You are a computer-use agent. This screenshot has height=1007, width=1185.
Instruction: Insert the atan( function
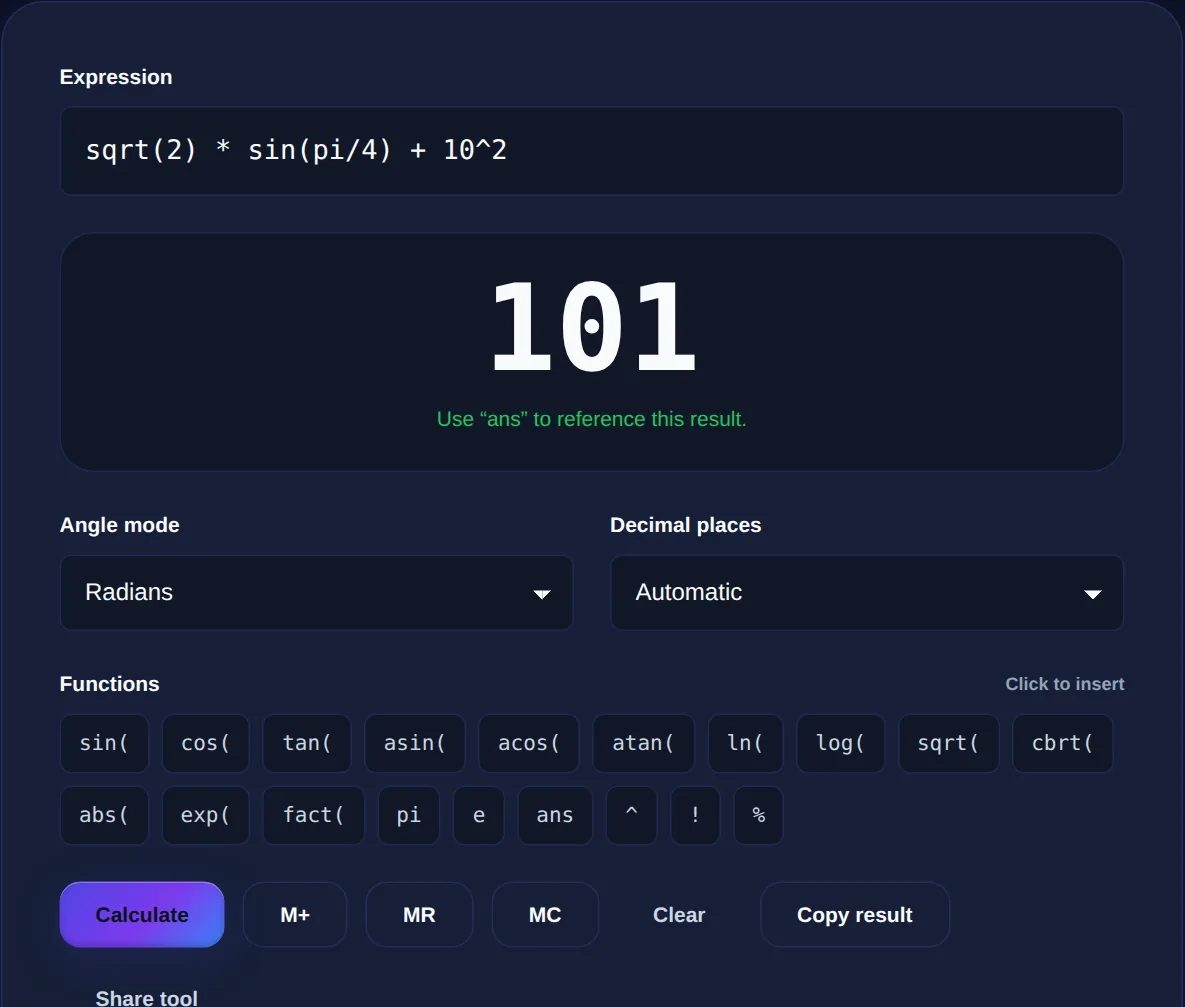pyautogui.click(x=643, y=743)
